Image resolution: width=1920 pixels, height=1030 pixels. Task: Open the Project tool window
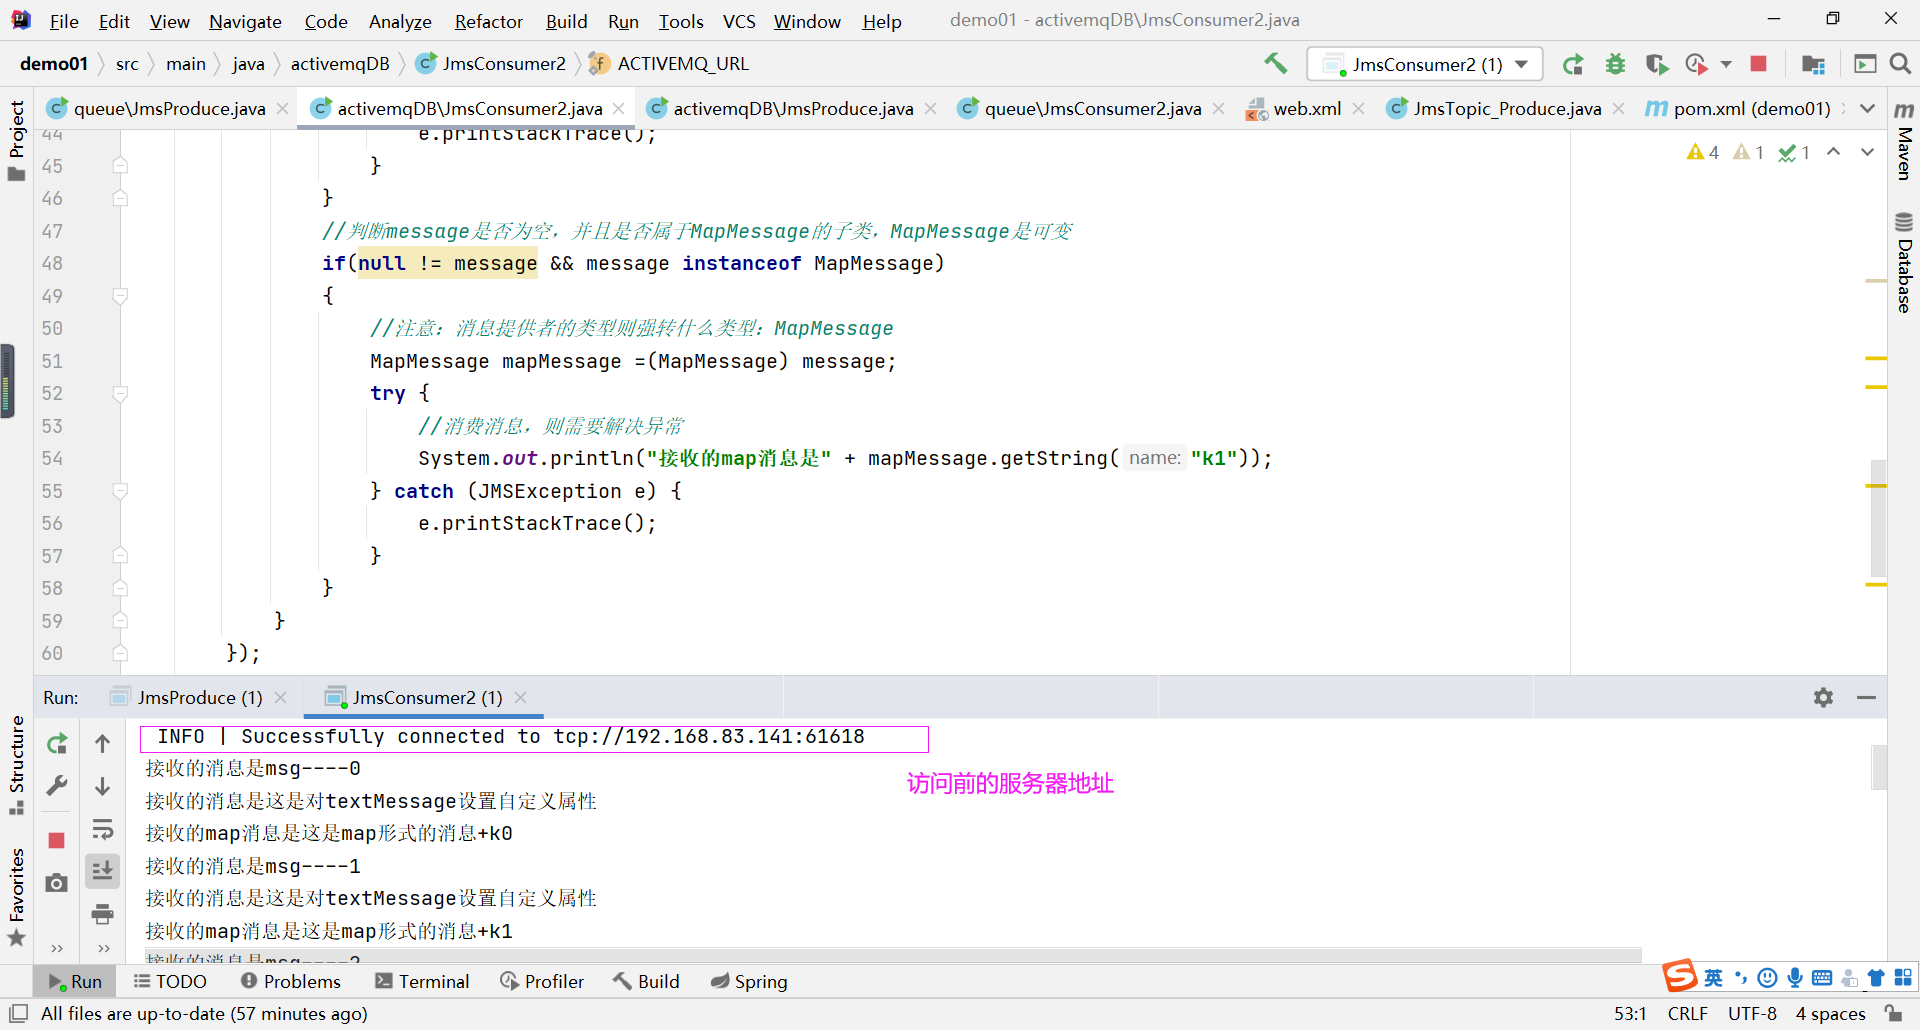point(16,140)
